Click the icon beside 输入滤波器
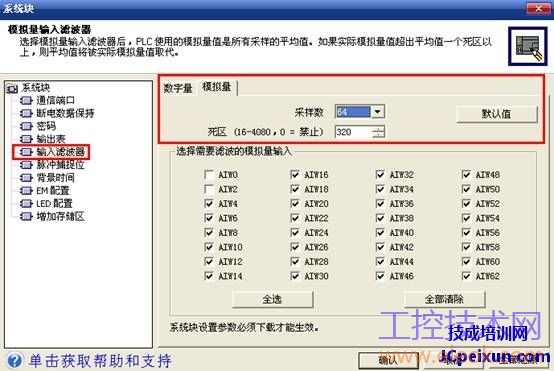The width and height of the screenshot is (554, 371). [26, 152]
